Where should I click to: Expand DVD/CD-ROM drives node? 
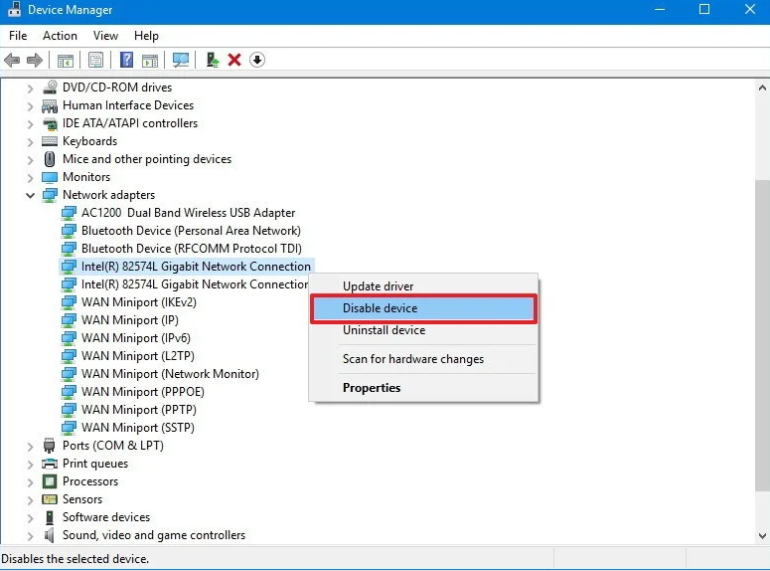pos(30,88)
